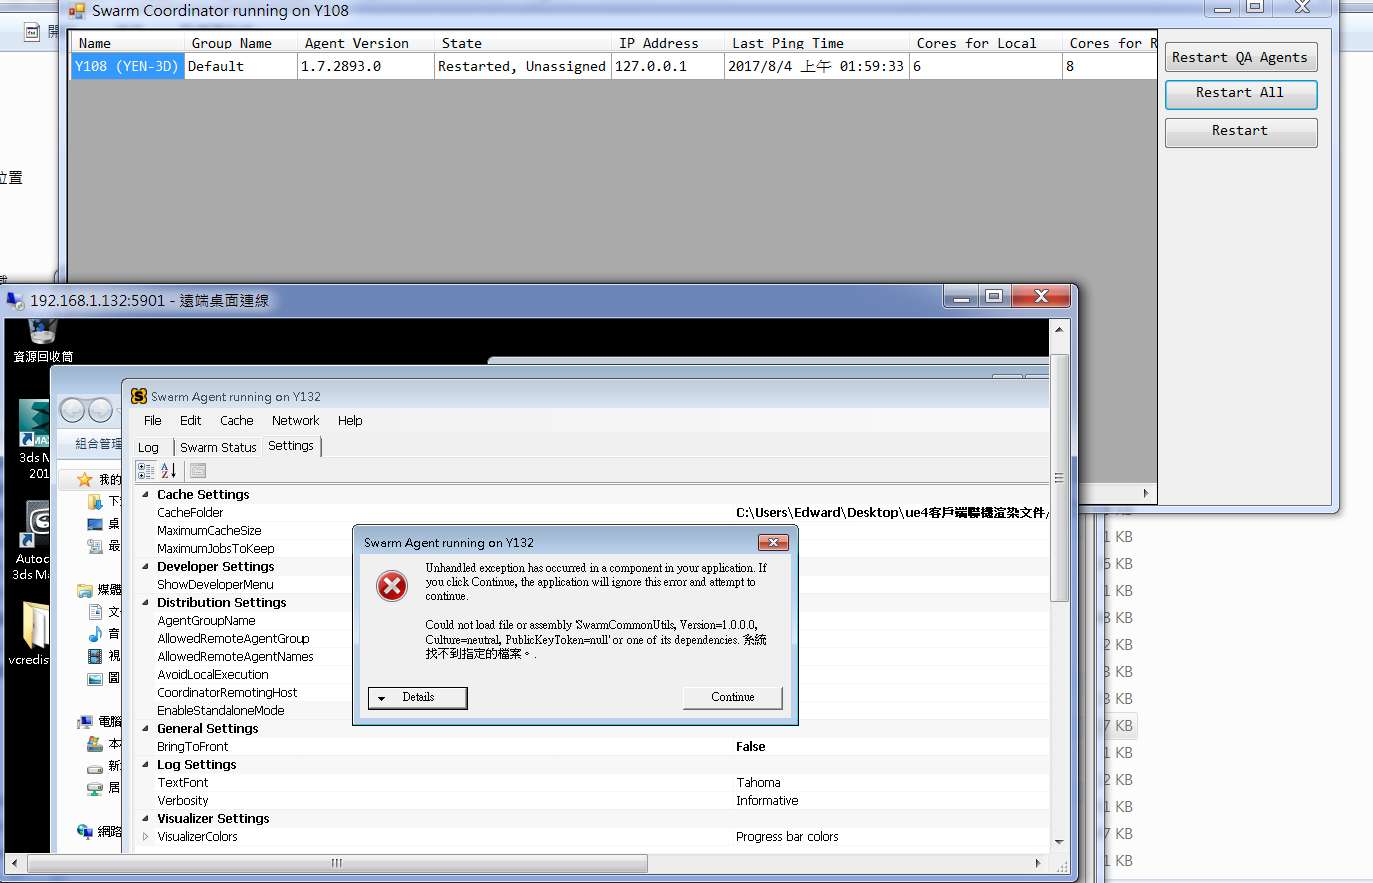Viewport: 1373px width, 883px height.
Task: Click Agent Version column header
Action: (366, 43)
